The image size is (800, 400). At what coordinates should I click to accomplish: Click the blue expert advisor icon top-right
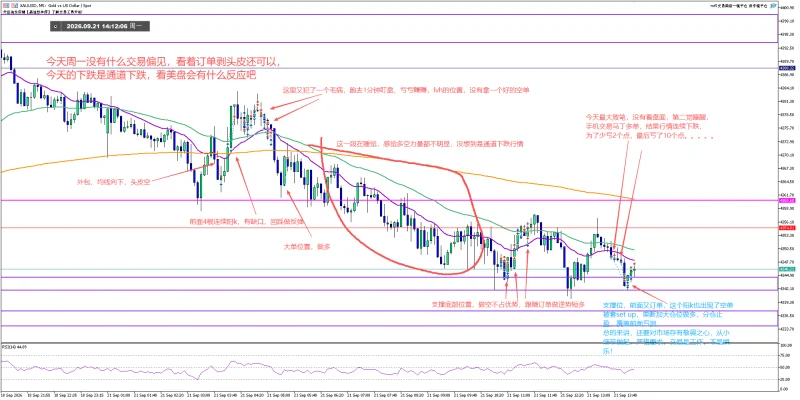pos(773,6)
